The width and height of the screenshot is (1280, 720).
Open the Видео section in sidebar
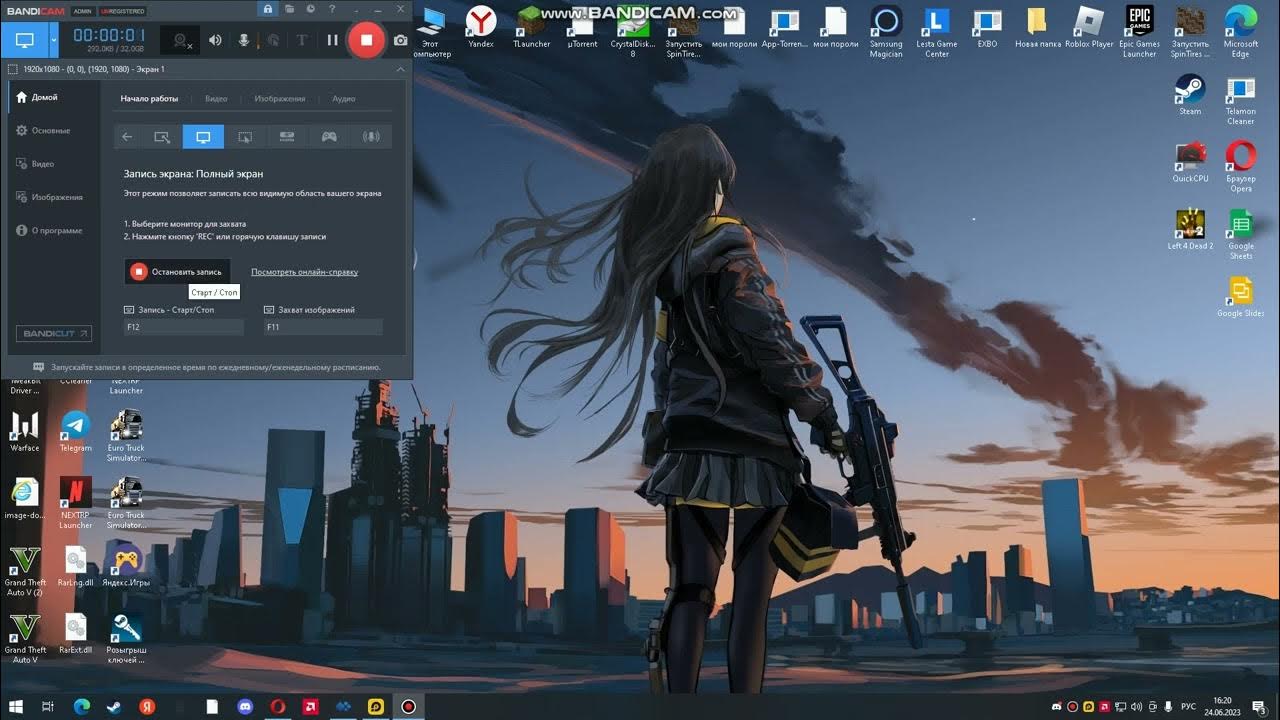[x=35, y=163]
